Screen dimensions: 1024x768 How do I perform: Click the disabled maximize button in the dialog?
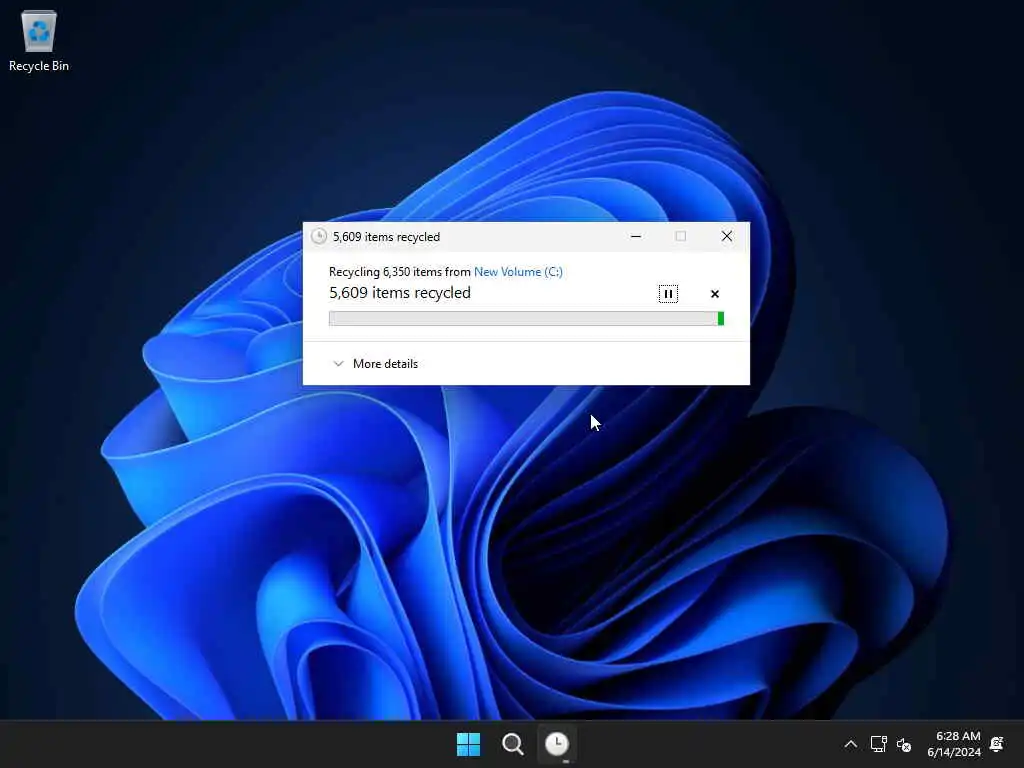point(680,236)
